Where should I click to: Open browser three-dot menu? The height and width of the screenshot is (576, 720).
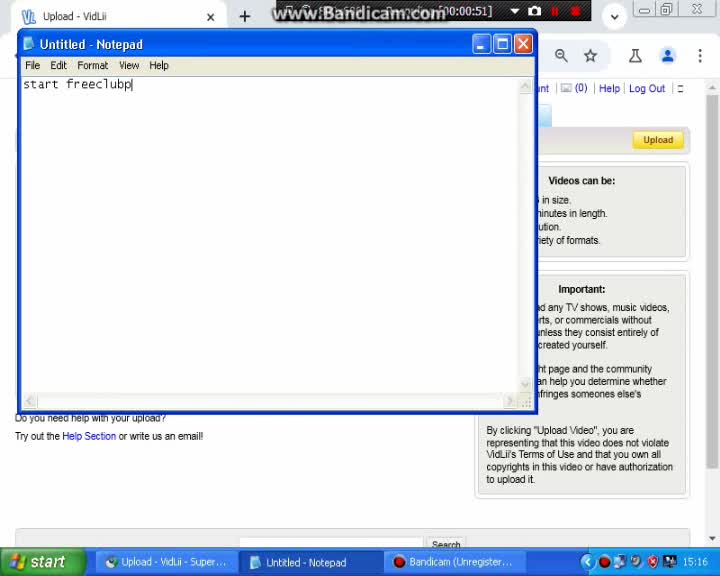click(700, 56)
